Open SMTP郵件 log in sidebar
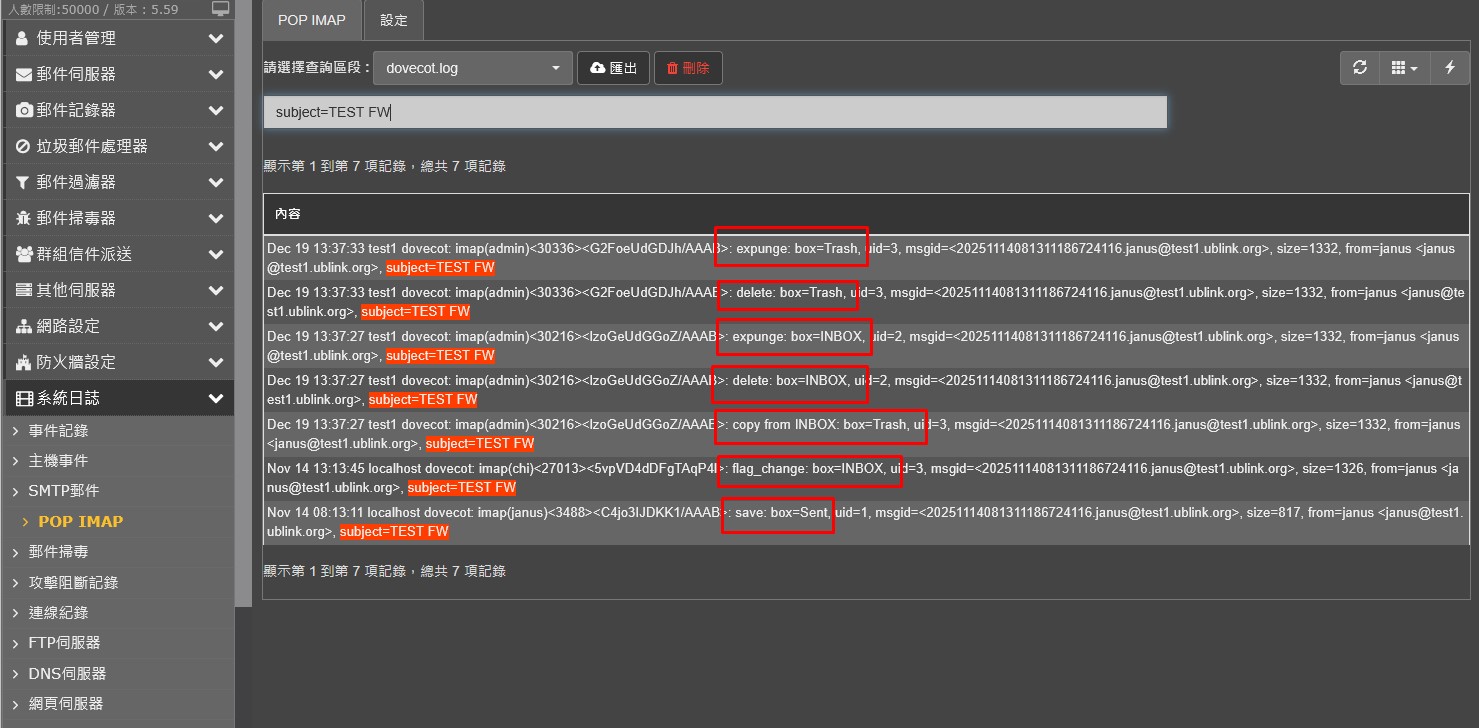Screen dimensions: 1479x728 63,491
